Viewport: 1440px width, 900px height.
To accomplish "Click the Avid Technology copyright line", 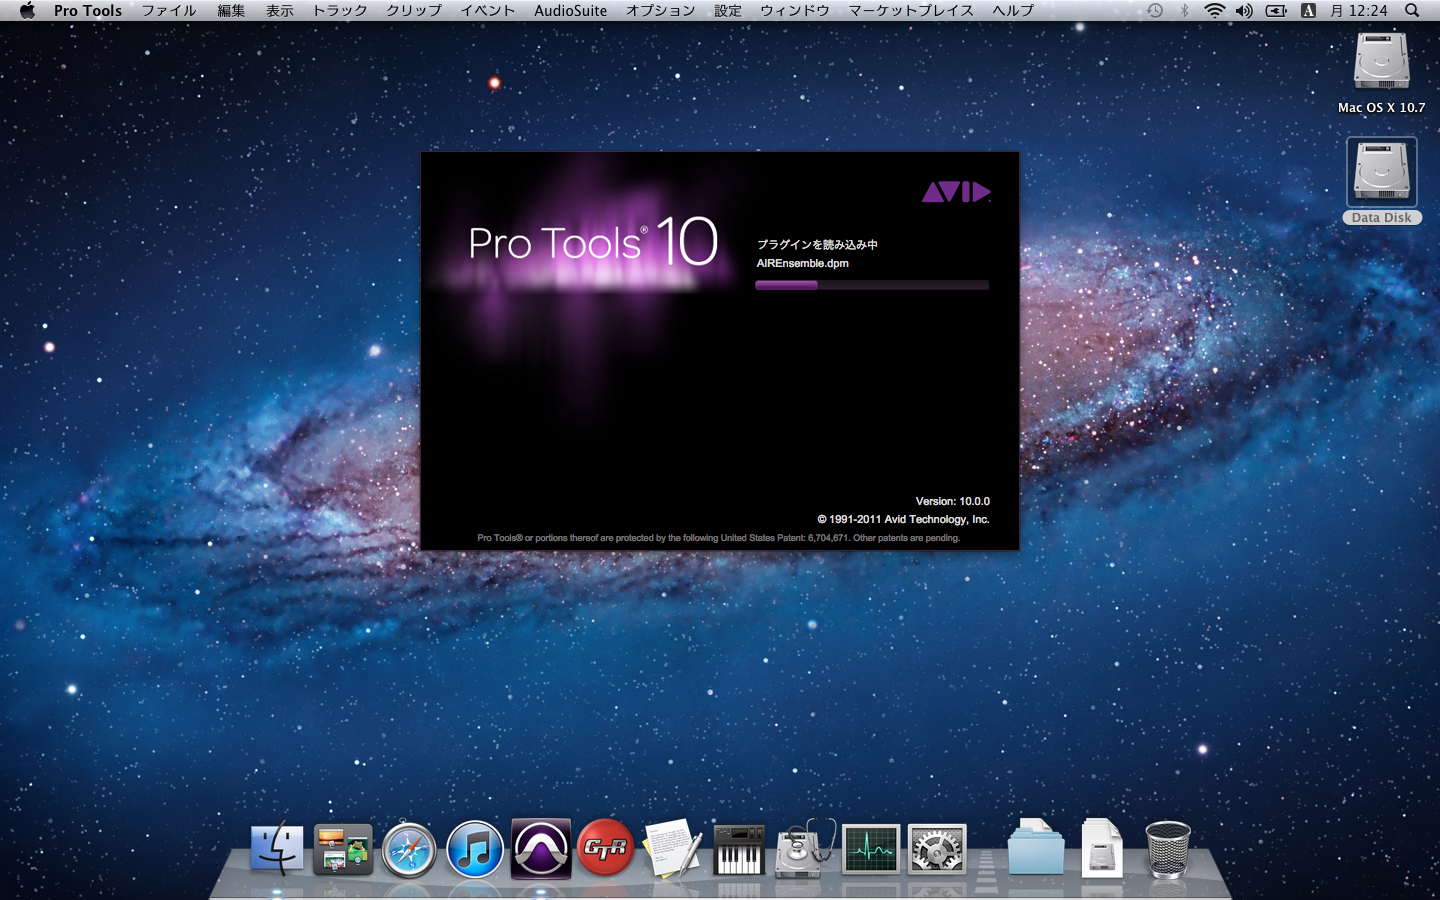I will [904, 519].
